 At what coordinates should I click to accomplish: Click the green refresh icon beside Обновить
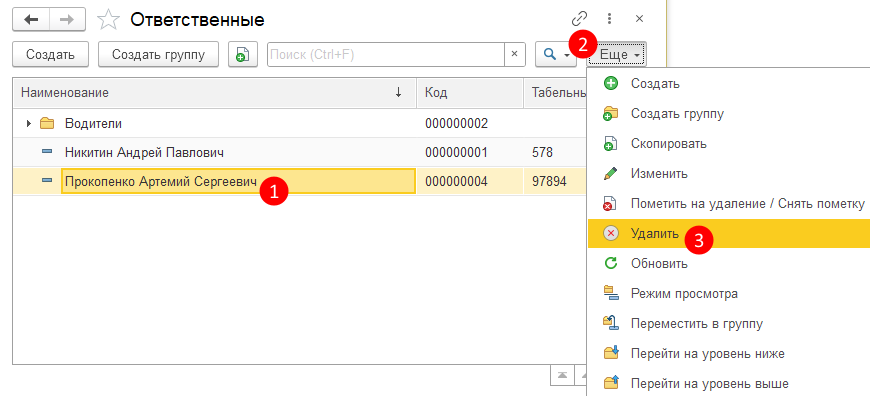(x=610, y=263)
